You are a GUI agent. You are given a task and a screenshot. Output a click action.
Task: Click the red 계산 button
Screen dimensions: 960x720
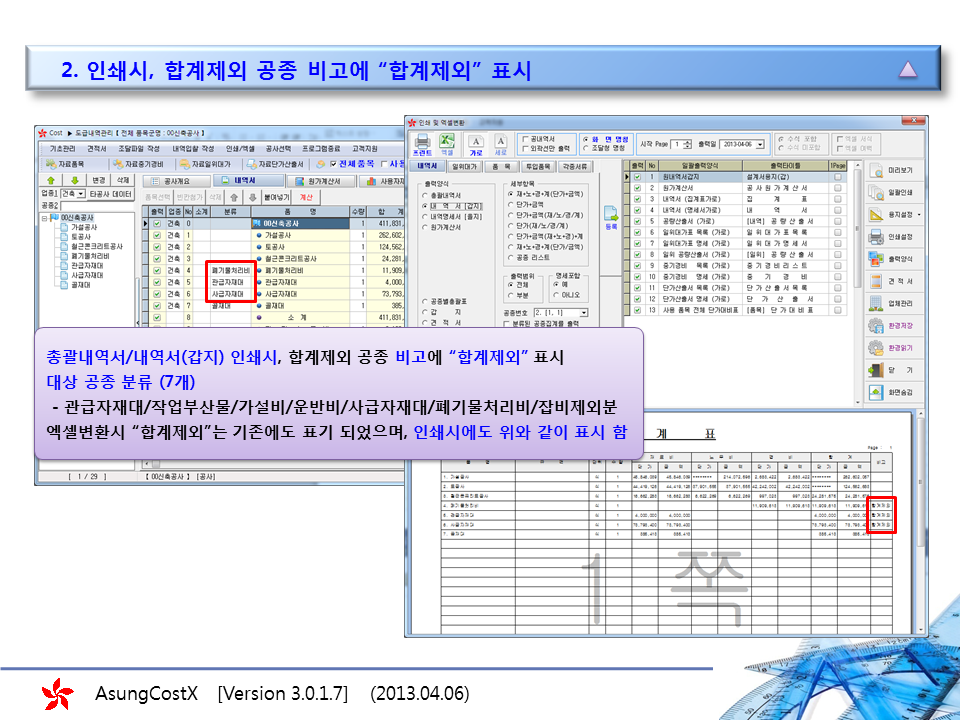[x=306, y=197]
